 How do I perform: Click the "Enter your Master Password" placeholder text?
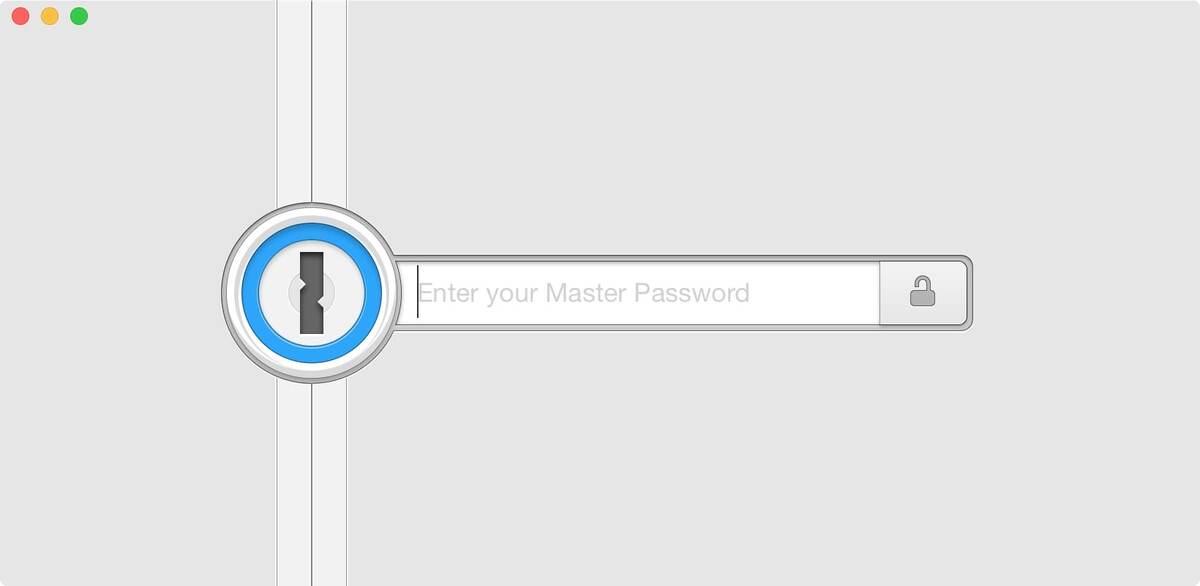pyautogui.click(x=583, y=293)
